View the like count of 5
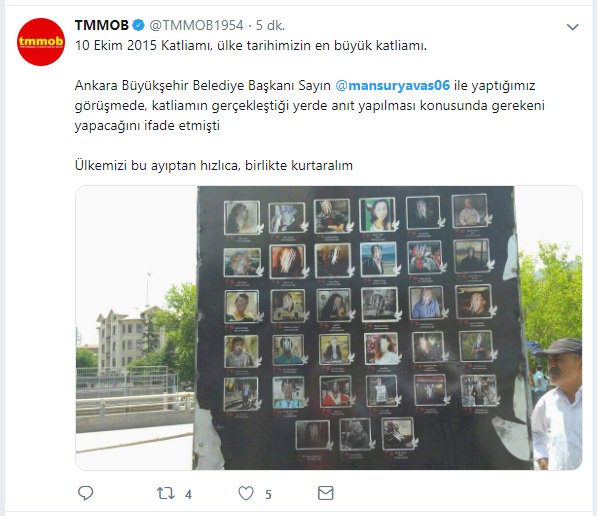This screenshot has height=516, width=597. pos(268,494)
